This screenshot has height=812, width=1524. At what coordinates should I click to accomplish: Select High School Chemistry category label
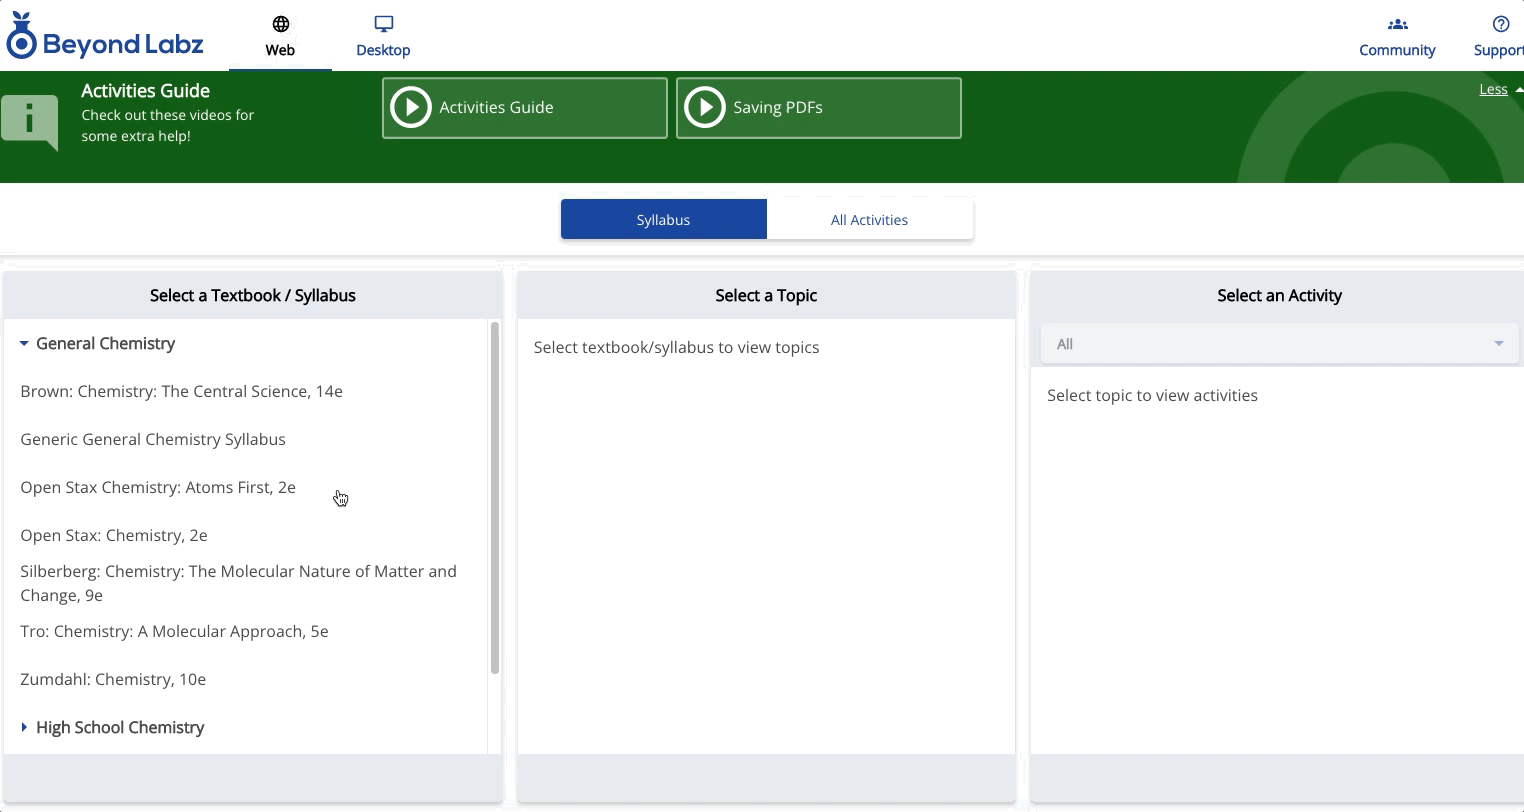(x=120, y=727)
